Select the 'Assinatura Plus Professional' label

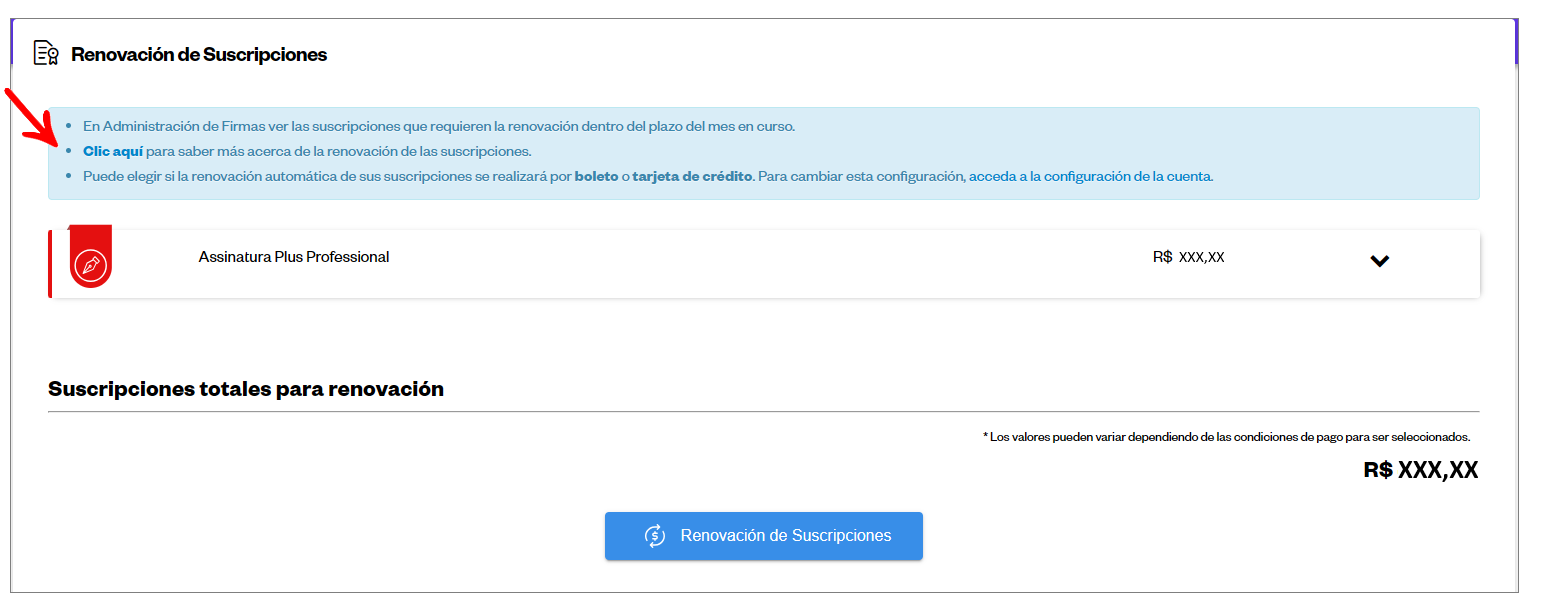[294, 257]
